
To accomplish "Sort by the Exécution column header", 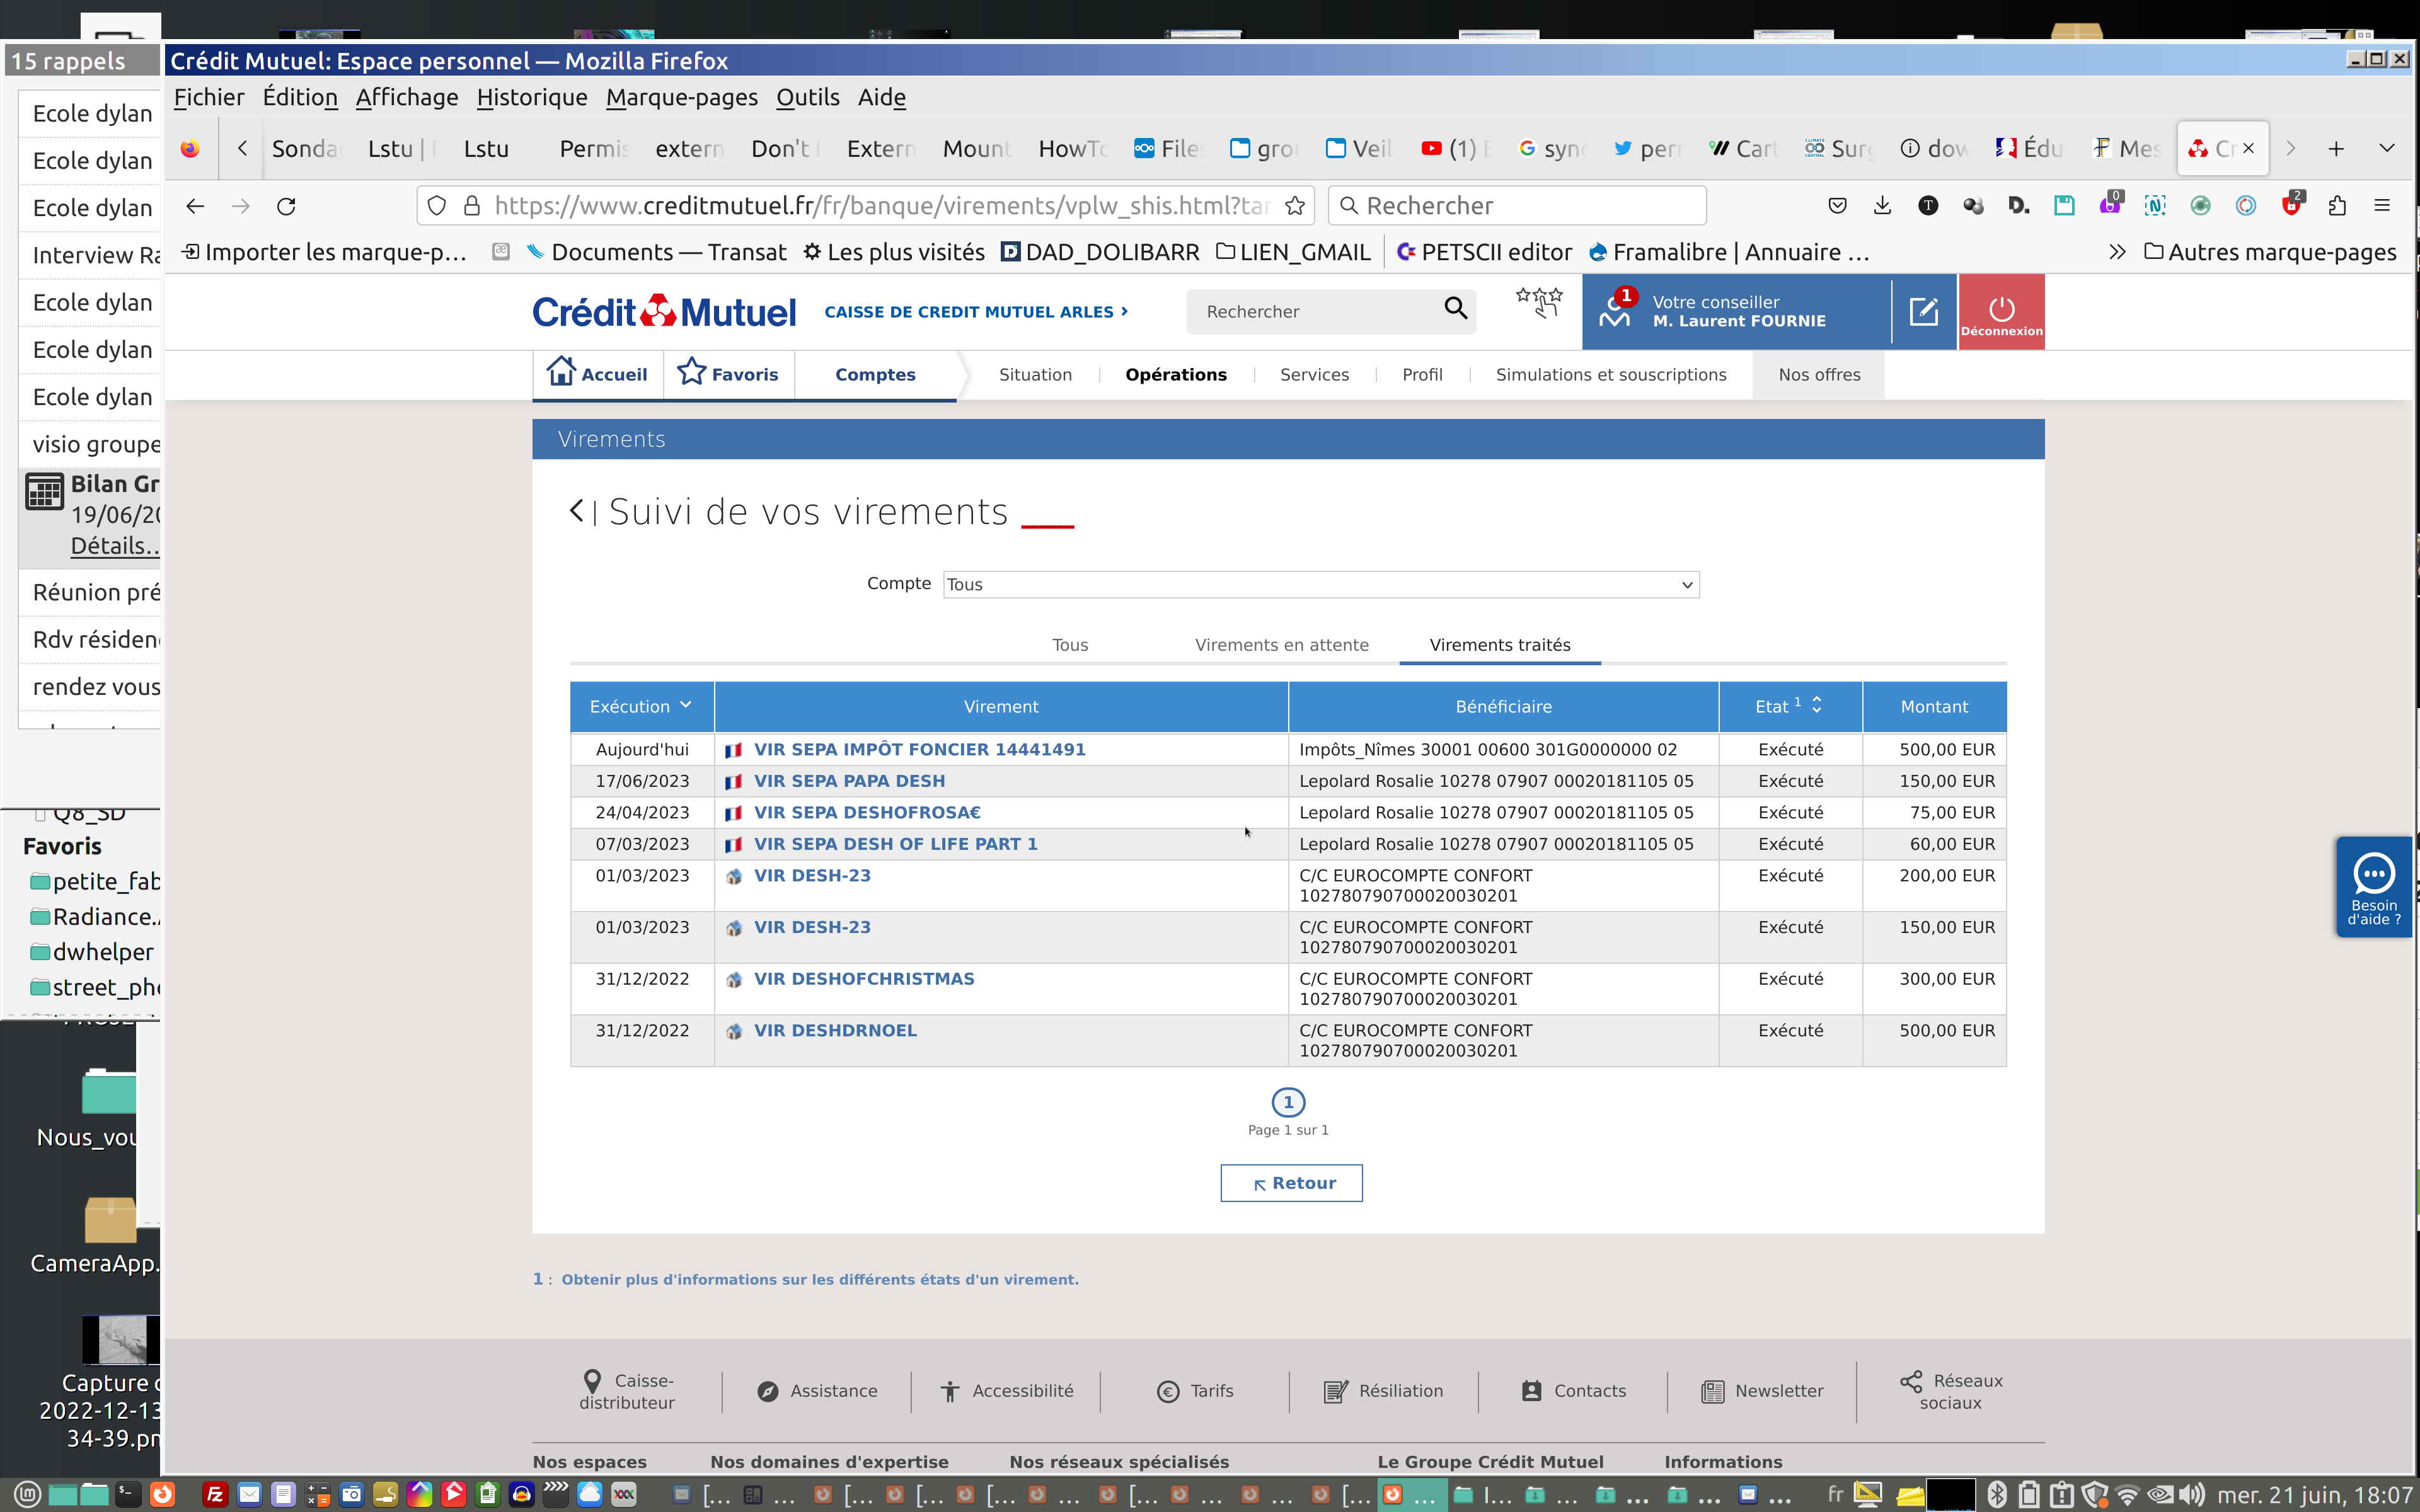I will (x=641, y=706).
